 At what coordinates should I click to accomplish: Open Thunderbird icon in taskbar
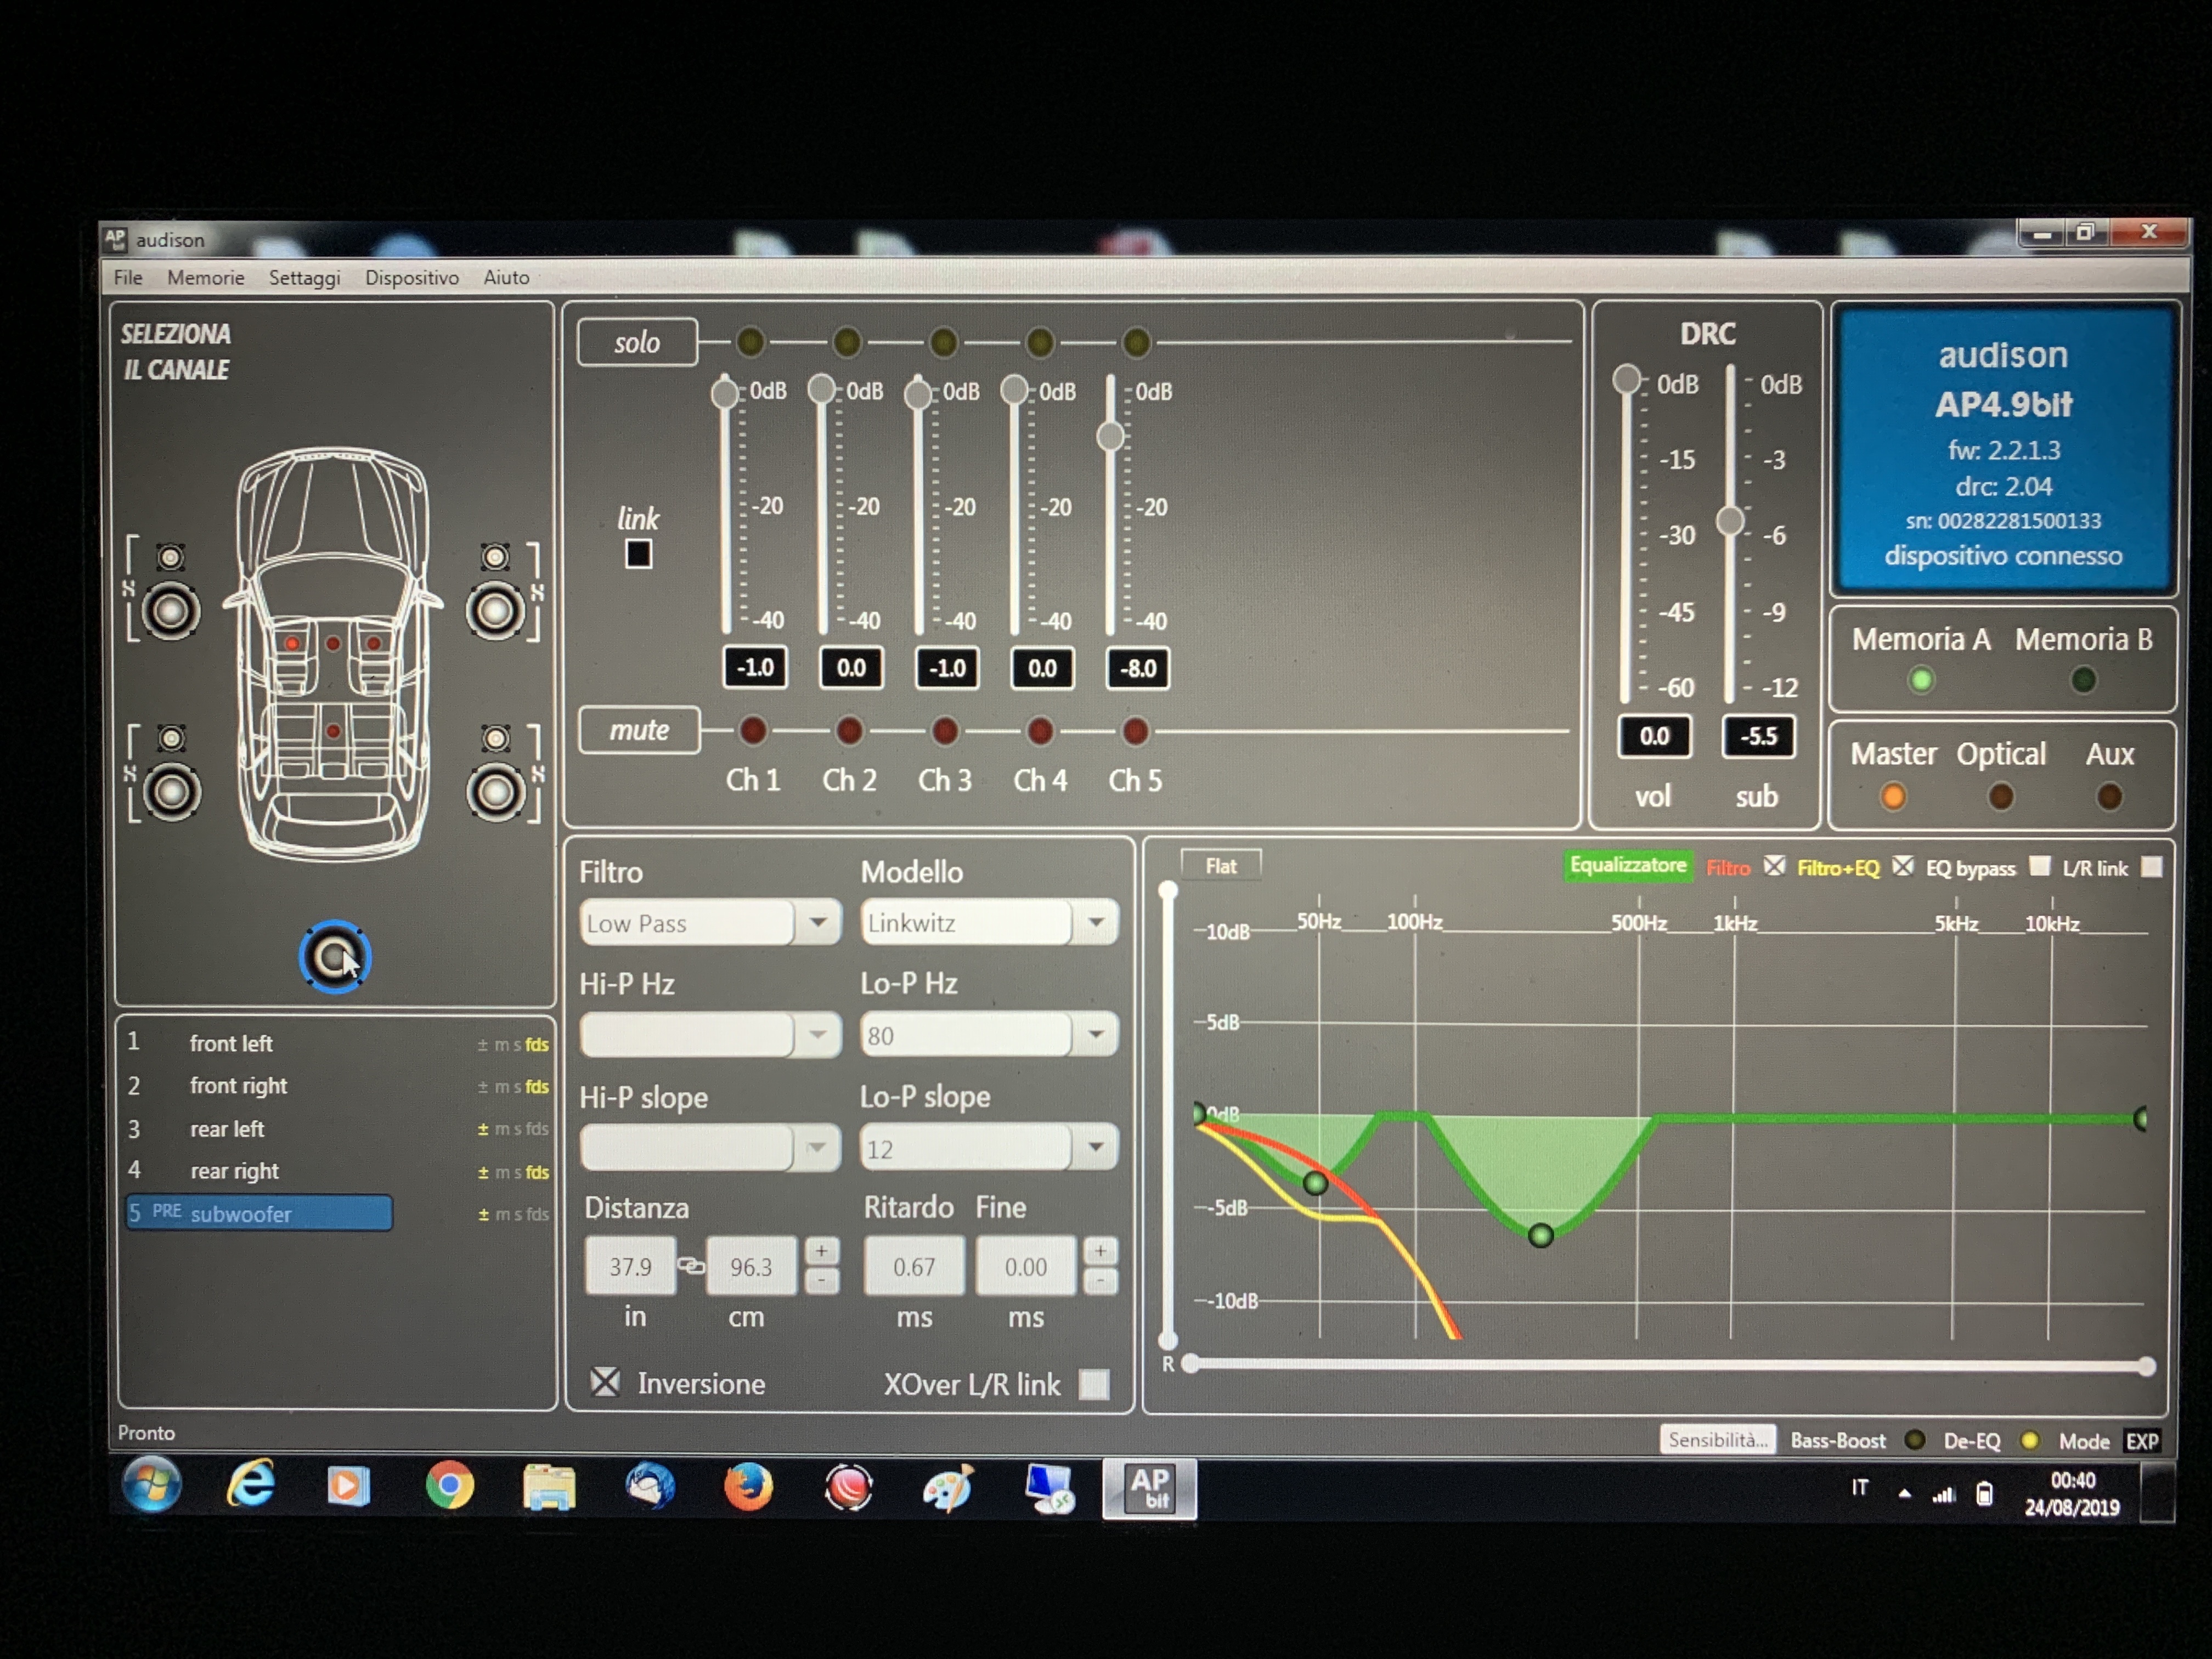pyautogui.click(x=649, y=1486)
